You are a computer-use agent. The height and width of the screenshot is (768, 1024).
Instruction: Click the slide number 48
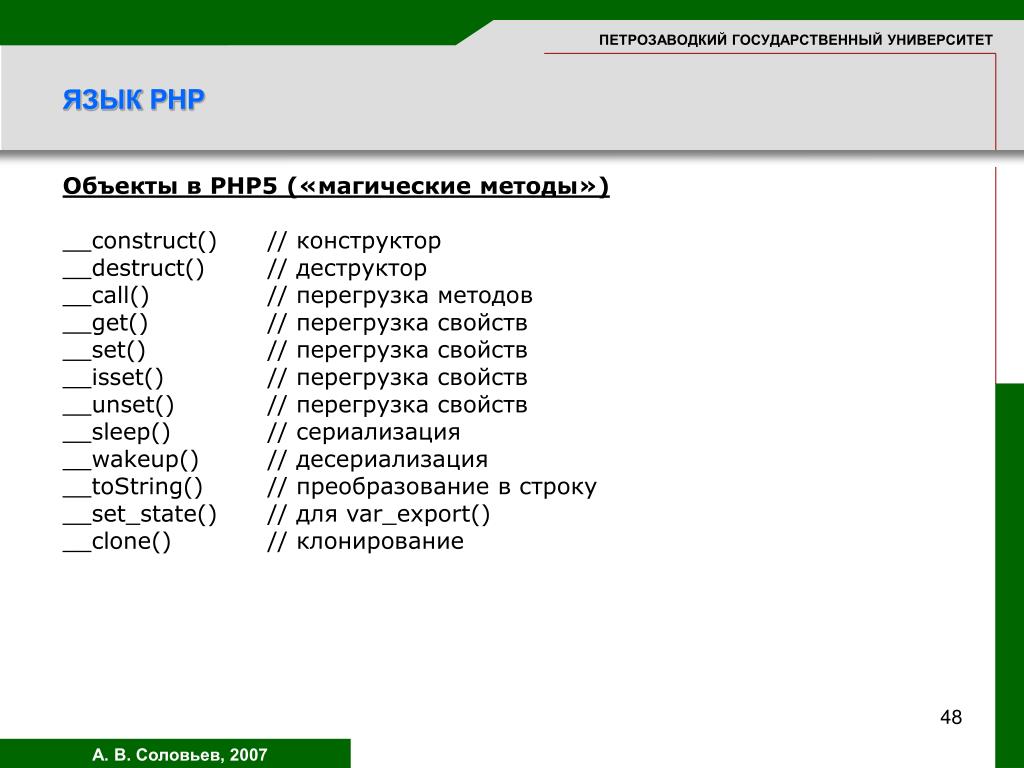951,717
